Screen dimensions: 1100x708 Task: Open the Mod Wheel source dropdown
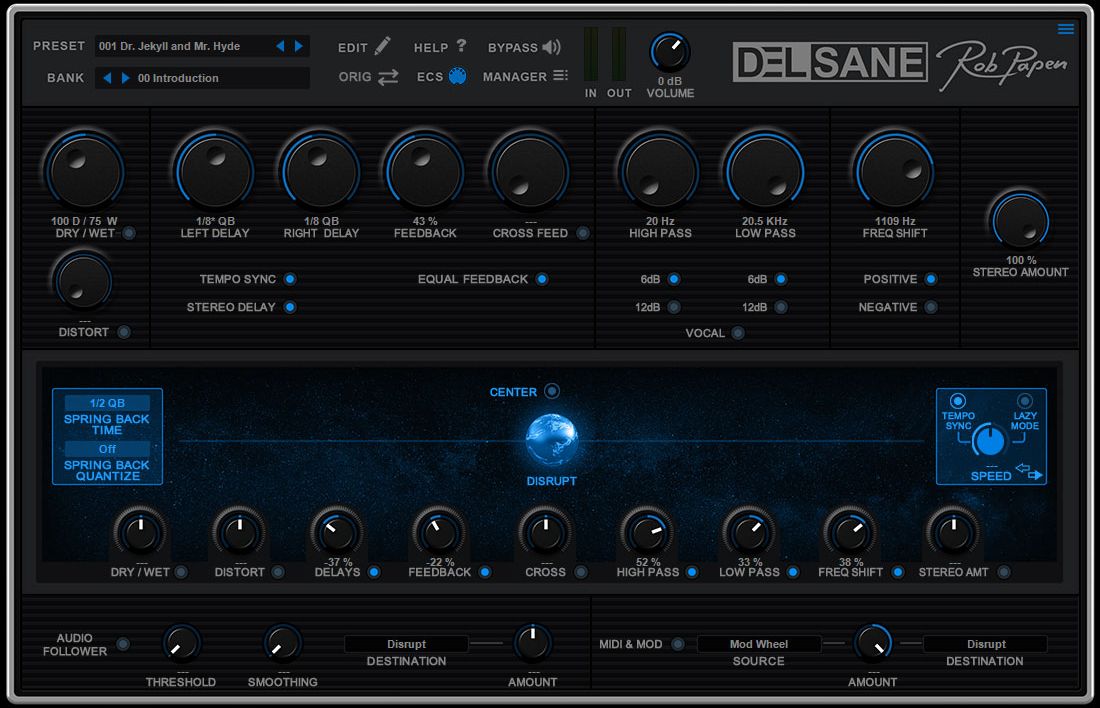click(x=758, y=644)
